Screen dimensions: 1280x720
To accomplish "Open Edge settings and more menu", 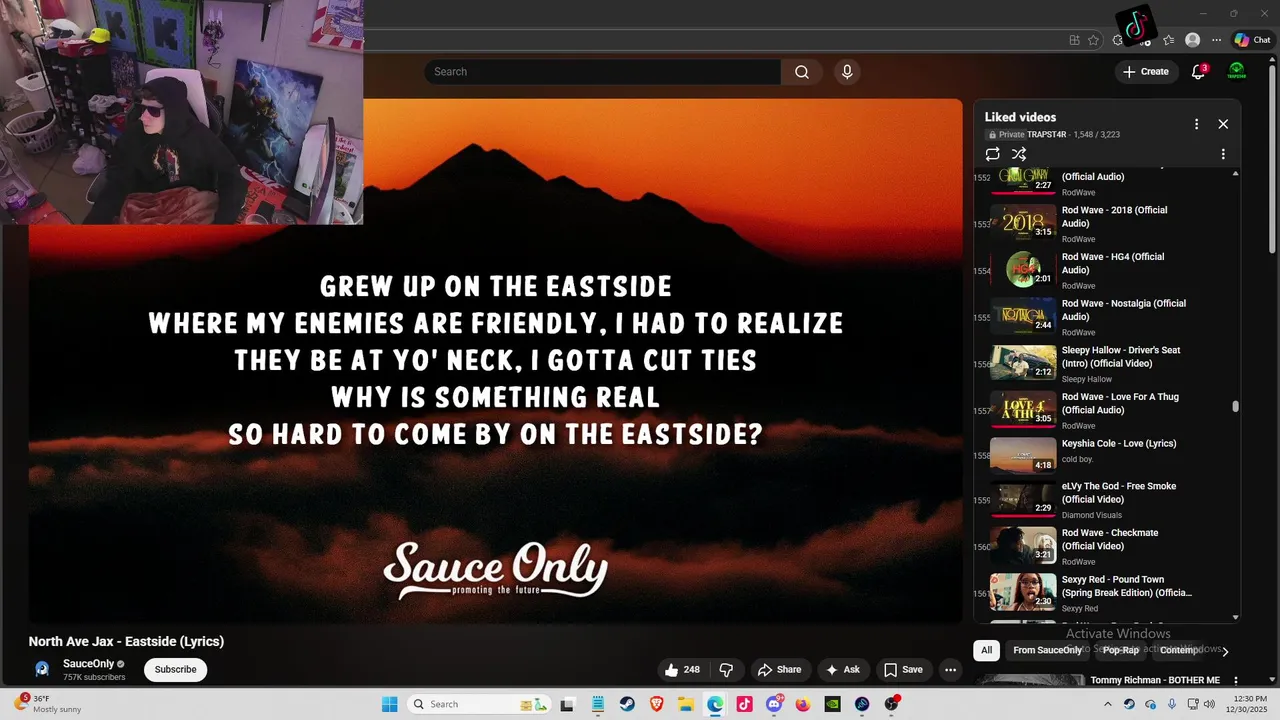I will pyautogui.click(x=1216, y=40).
